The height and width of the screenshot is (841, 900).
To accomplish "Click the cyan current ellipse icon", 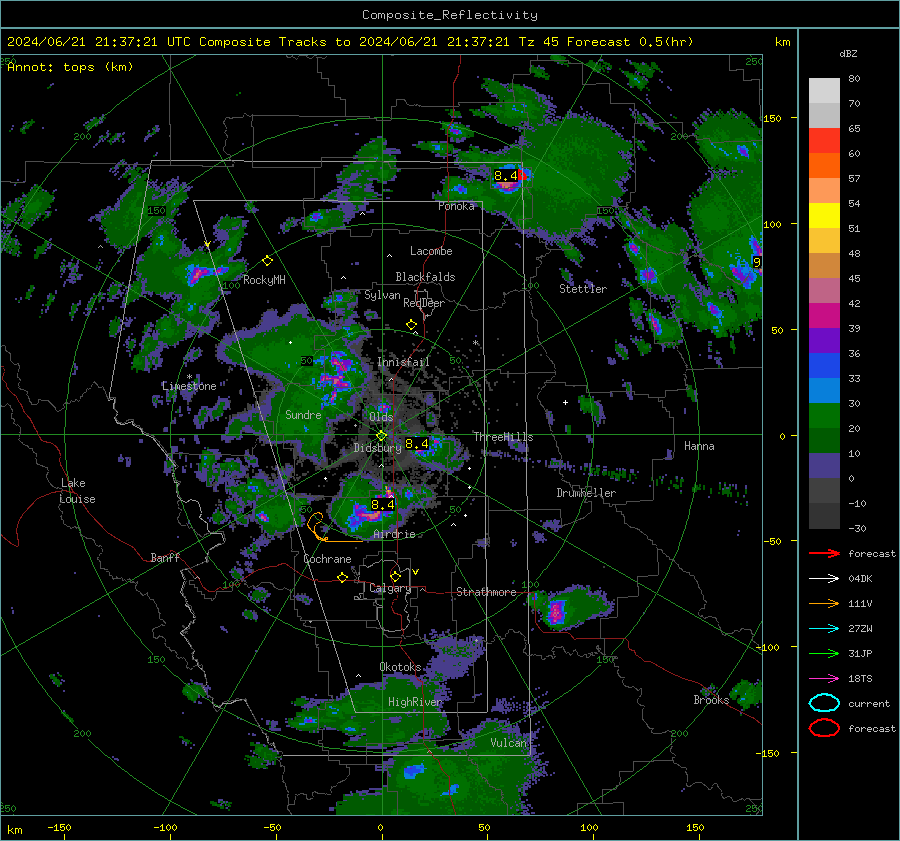I will pyautogui.click(x=824, y=703).
